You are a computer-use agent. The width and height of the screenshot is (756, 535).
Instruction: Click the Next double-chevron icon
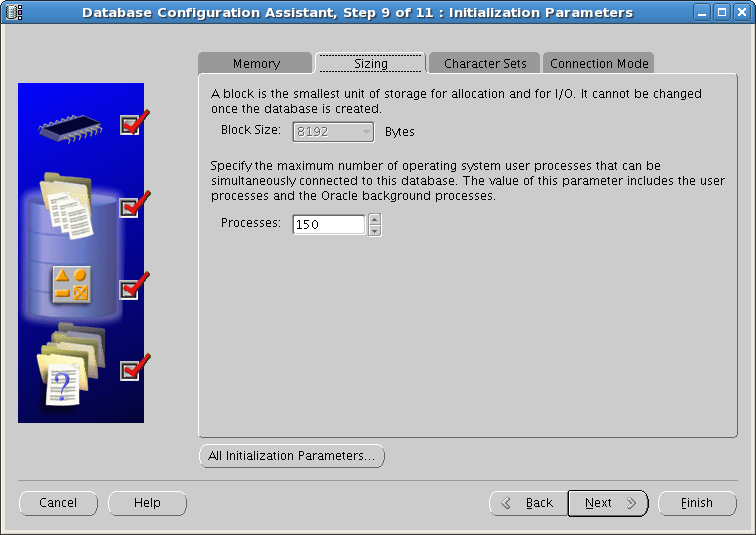coord(631,503)
